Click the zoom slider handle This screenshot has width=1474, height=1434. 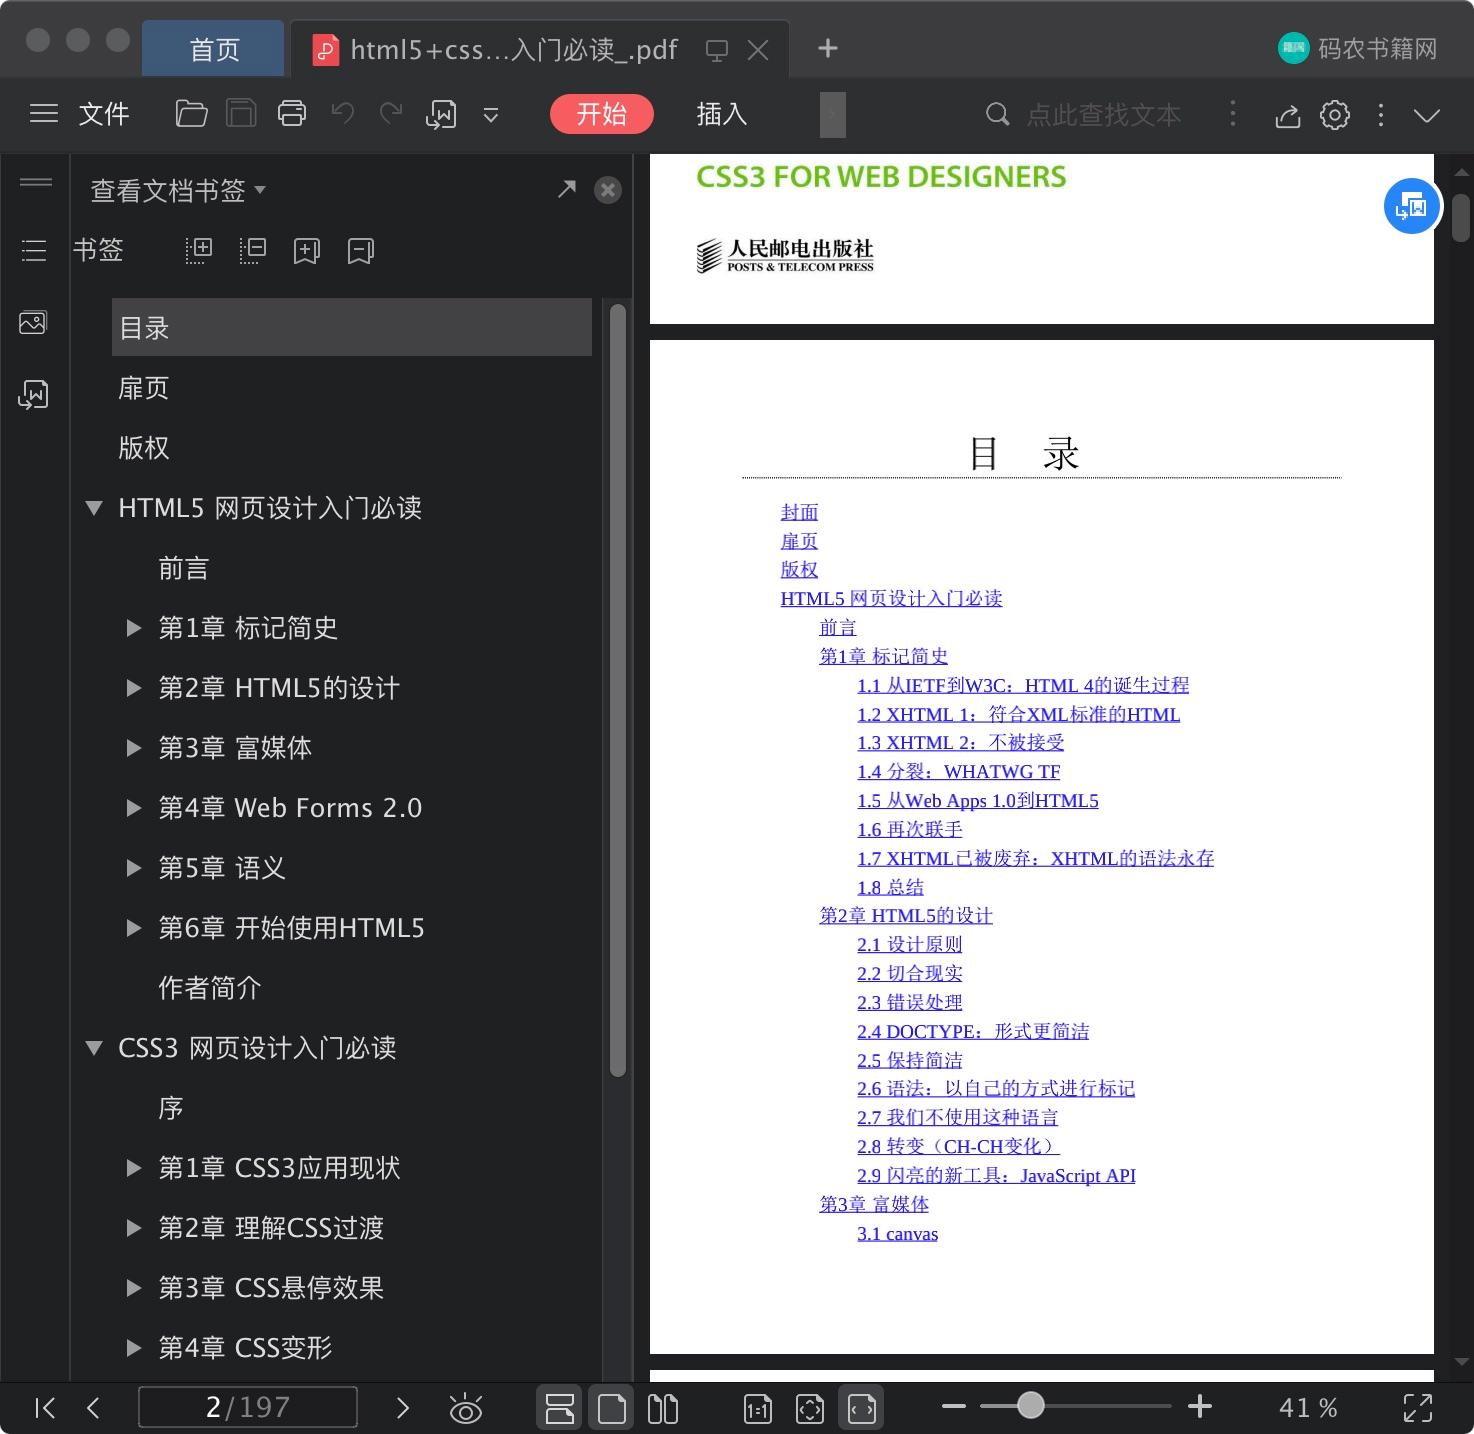(x=1031, y=1406)
